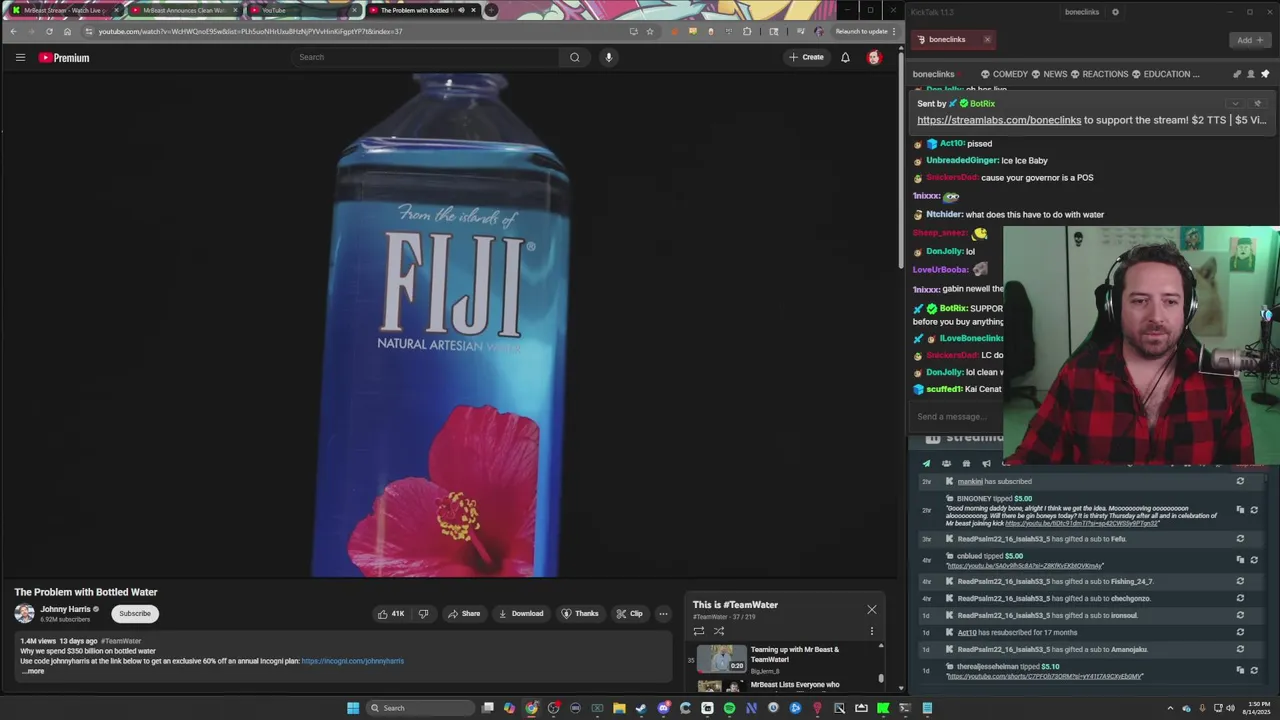Image resolution: width=1280 pixels, height=720 pixels.
Task: Open user icon in KickTalk chat header
Action: pyautogui.click(x=1251, y=74)
